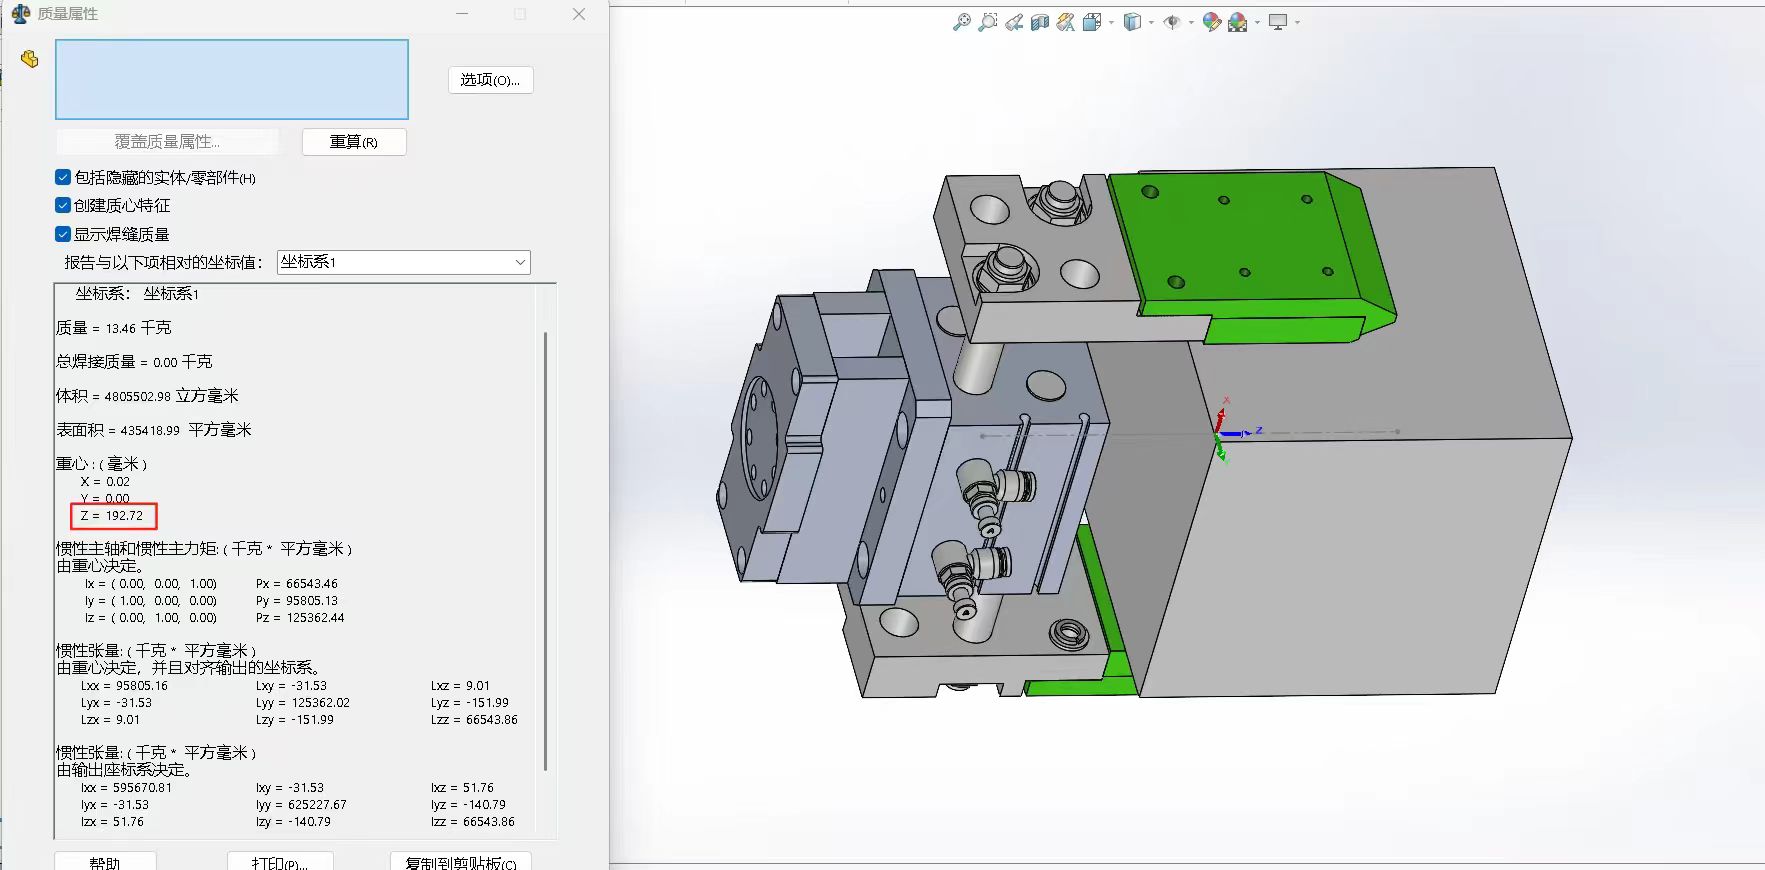Uncheck 包括隐藏的实体/零部件 checkbox
1765x870 pixels.
point(63,178)
